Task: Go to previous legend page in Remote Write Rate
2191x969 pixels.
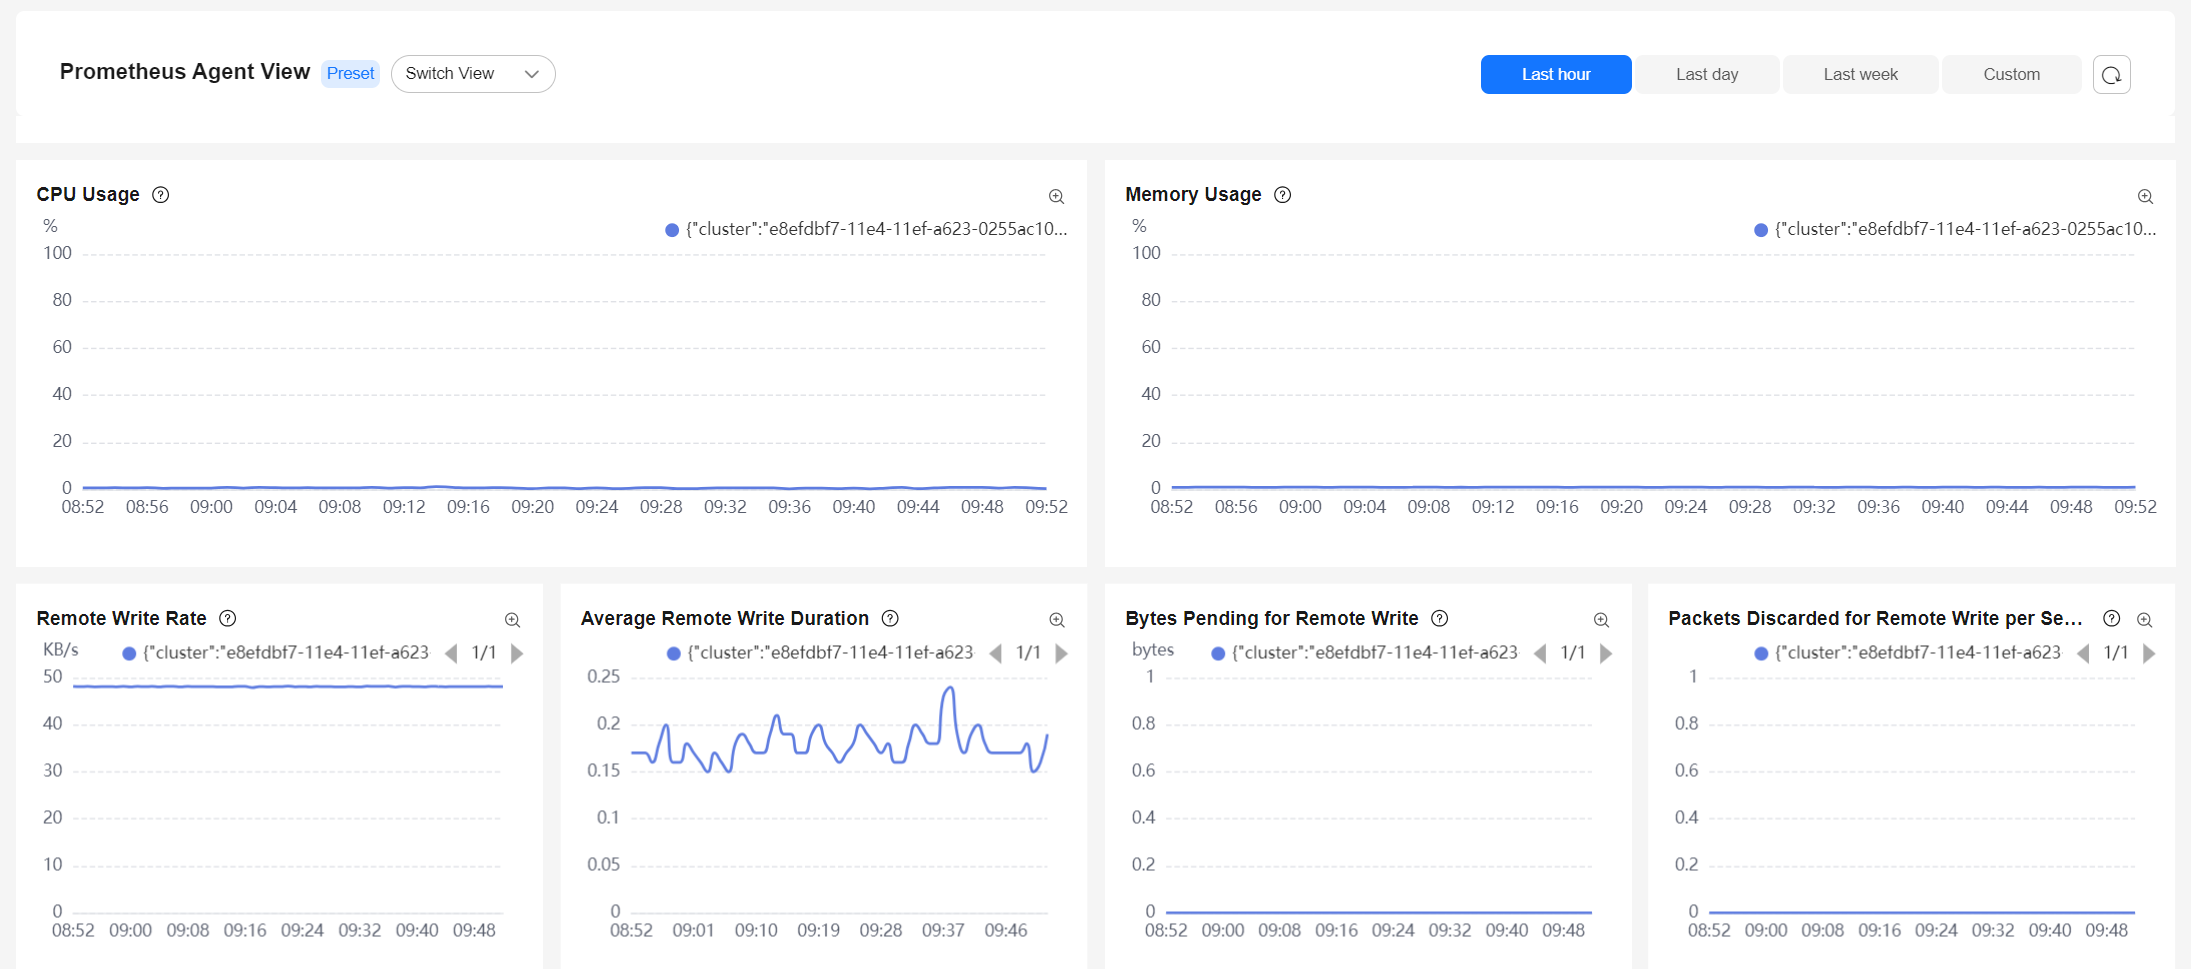Action: pyautogui.click(x=451, y=653)
